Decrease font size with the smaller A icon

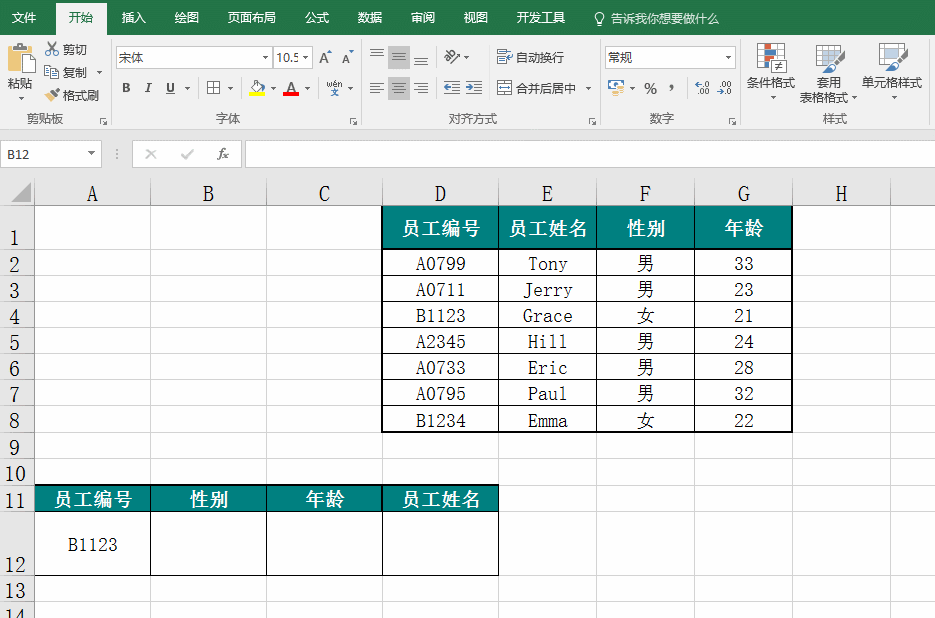point(348,57)
